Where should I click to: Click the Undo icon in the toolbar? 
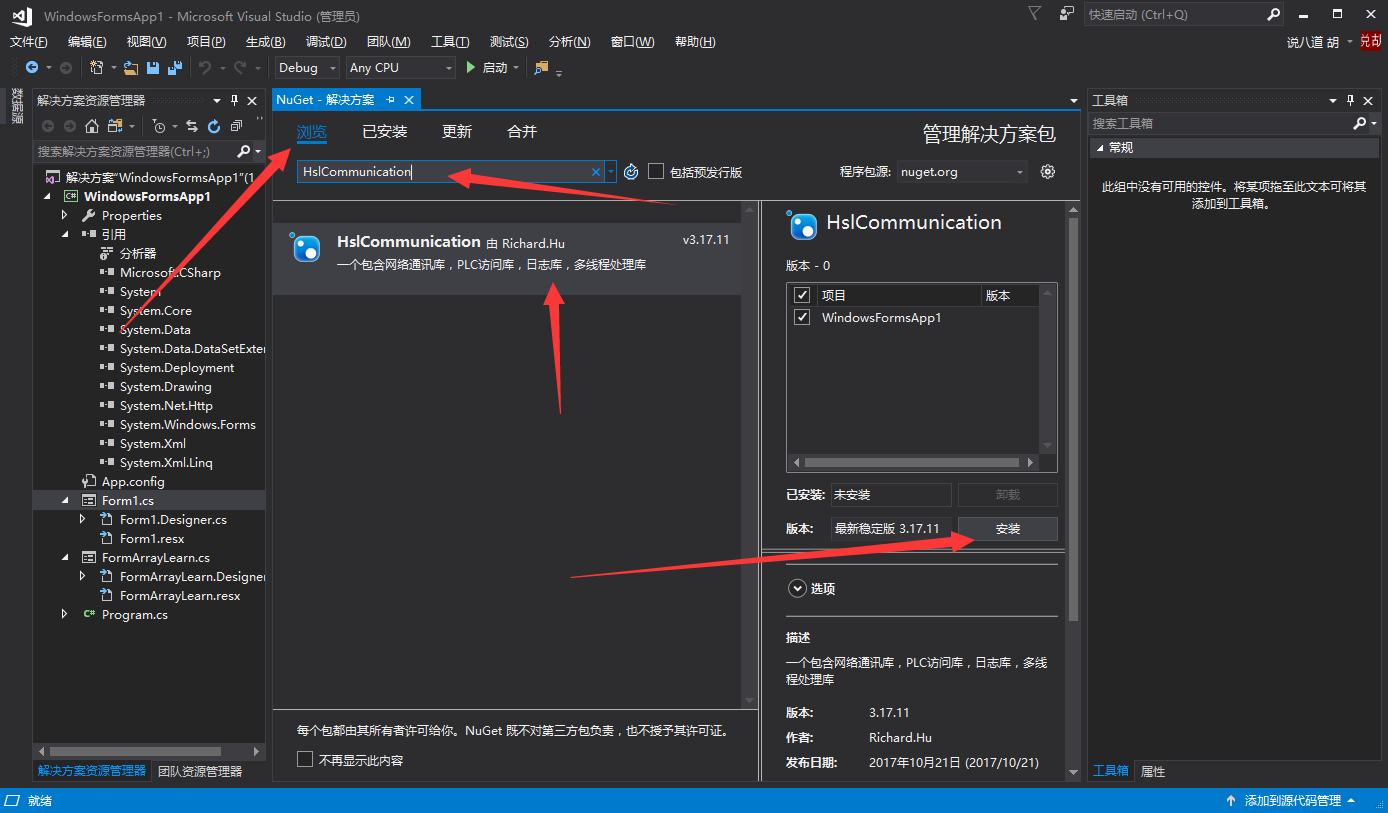(x=204, y=68)
